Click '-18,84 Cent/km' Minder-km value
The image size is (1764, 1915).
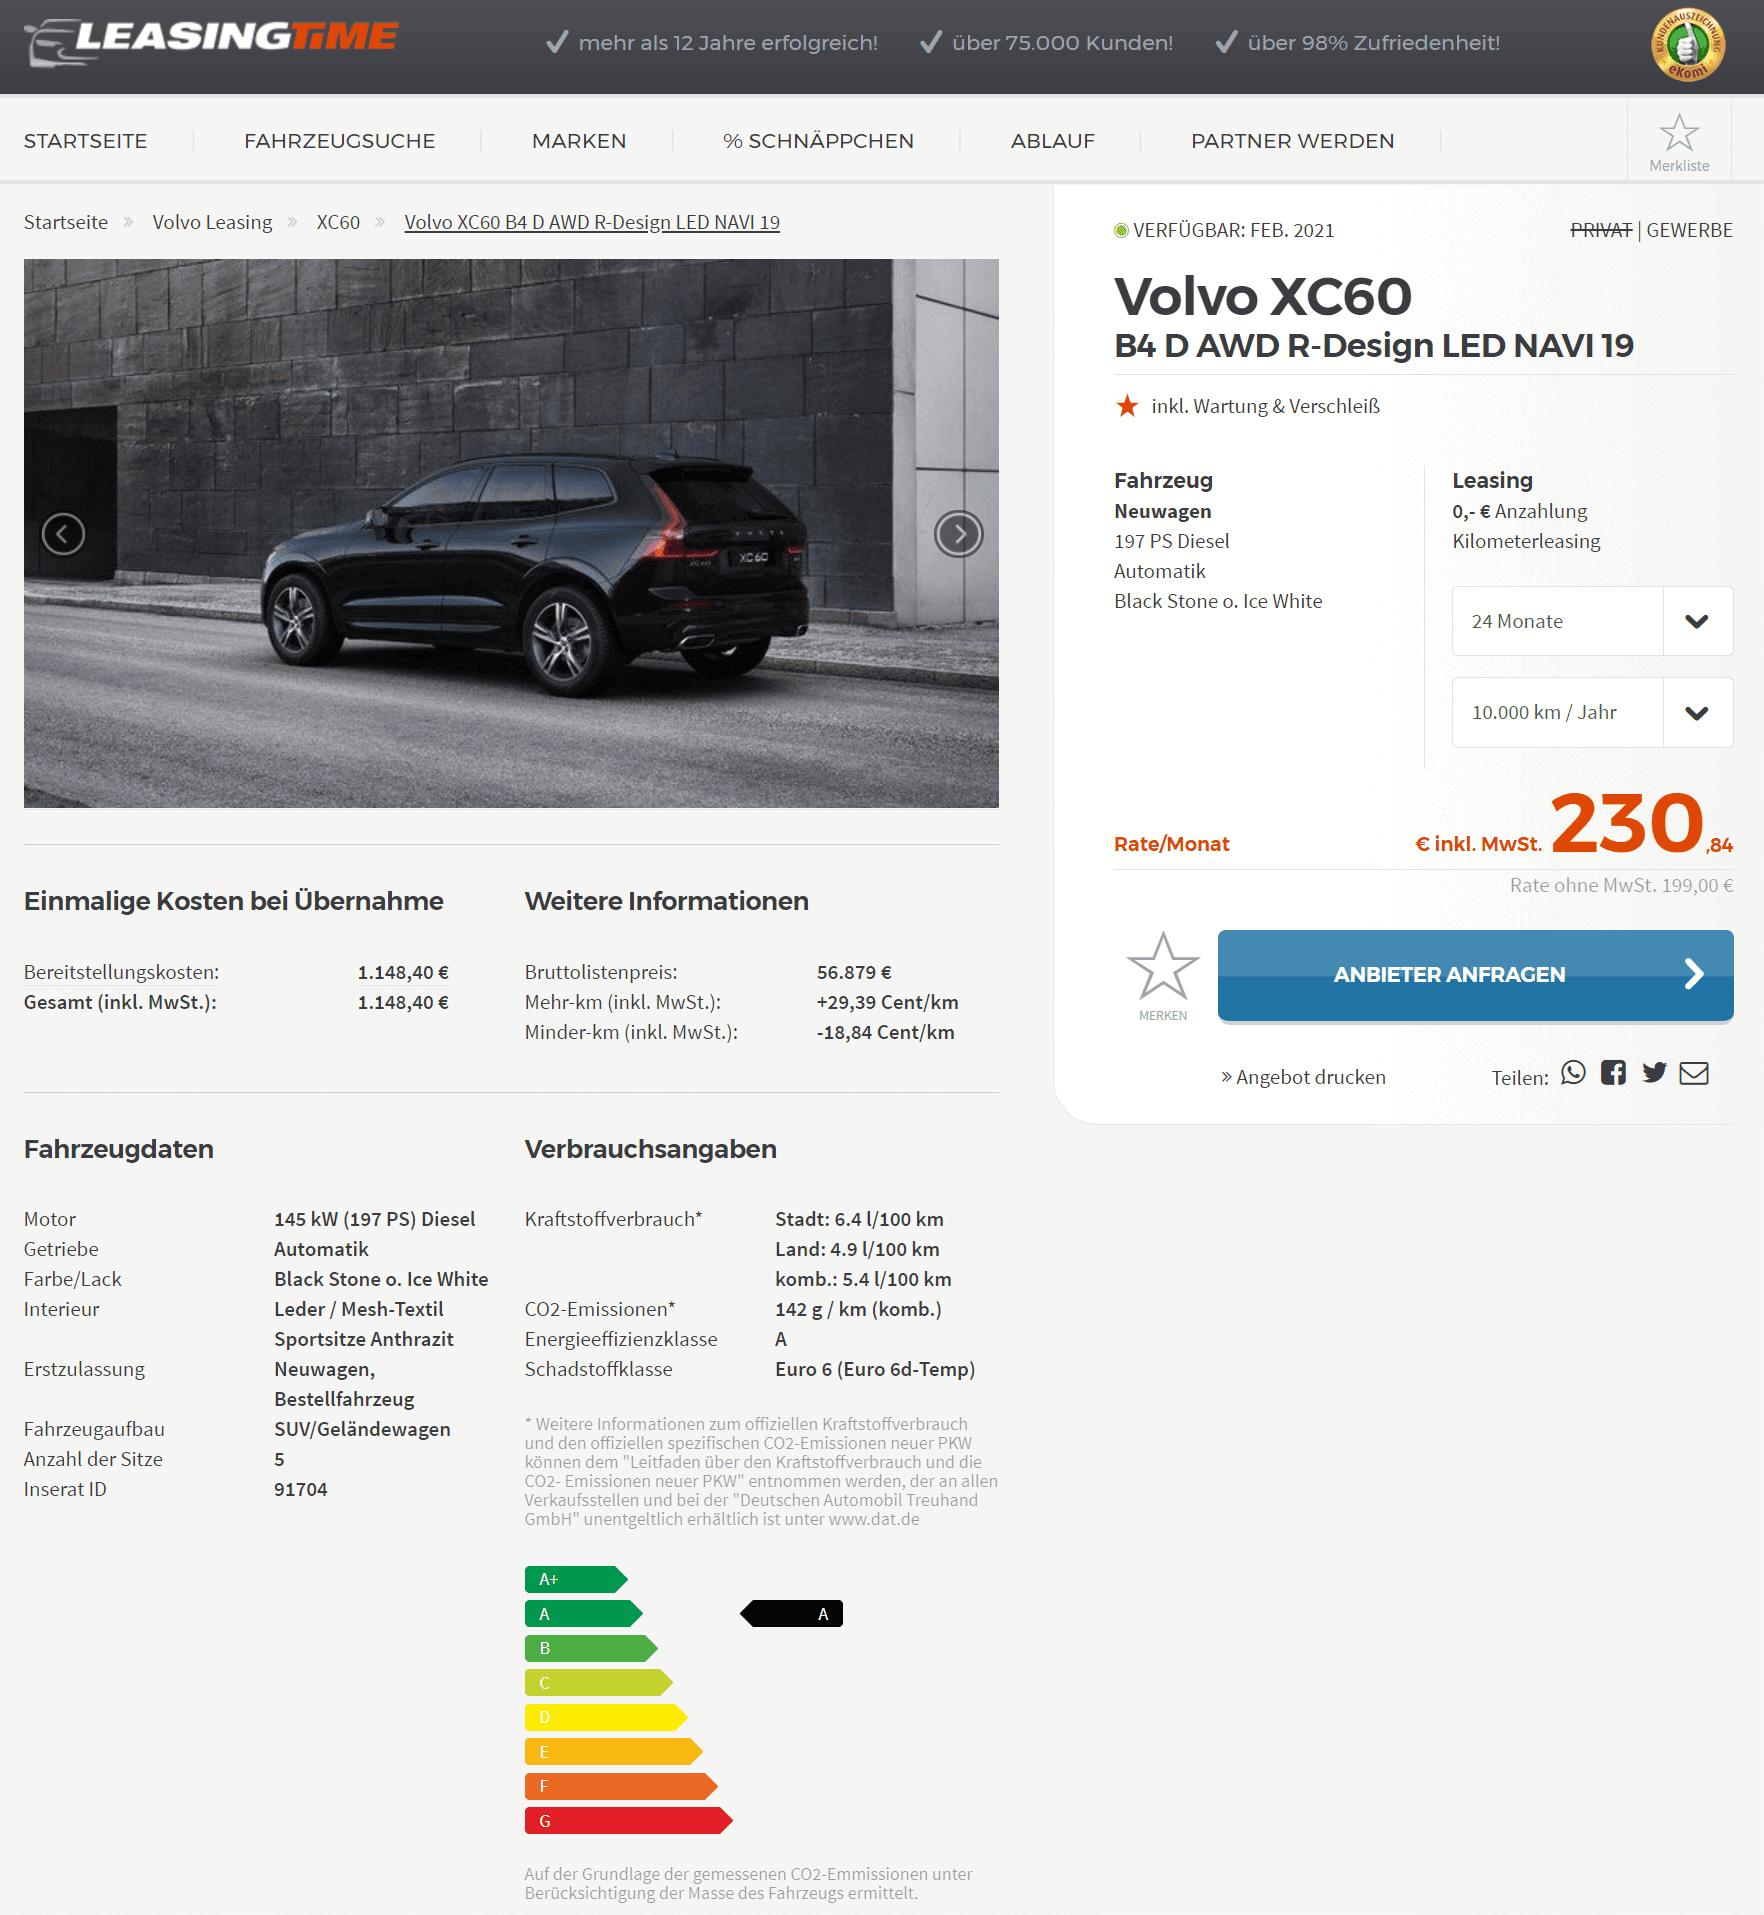tap(885, 1032)
